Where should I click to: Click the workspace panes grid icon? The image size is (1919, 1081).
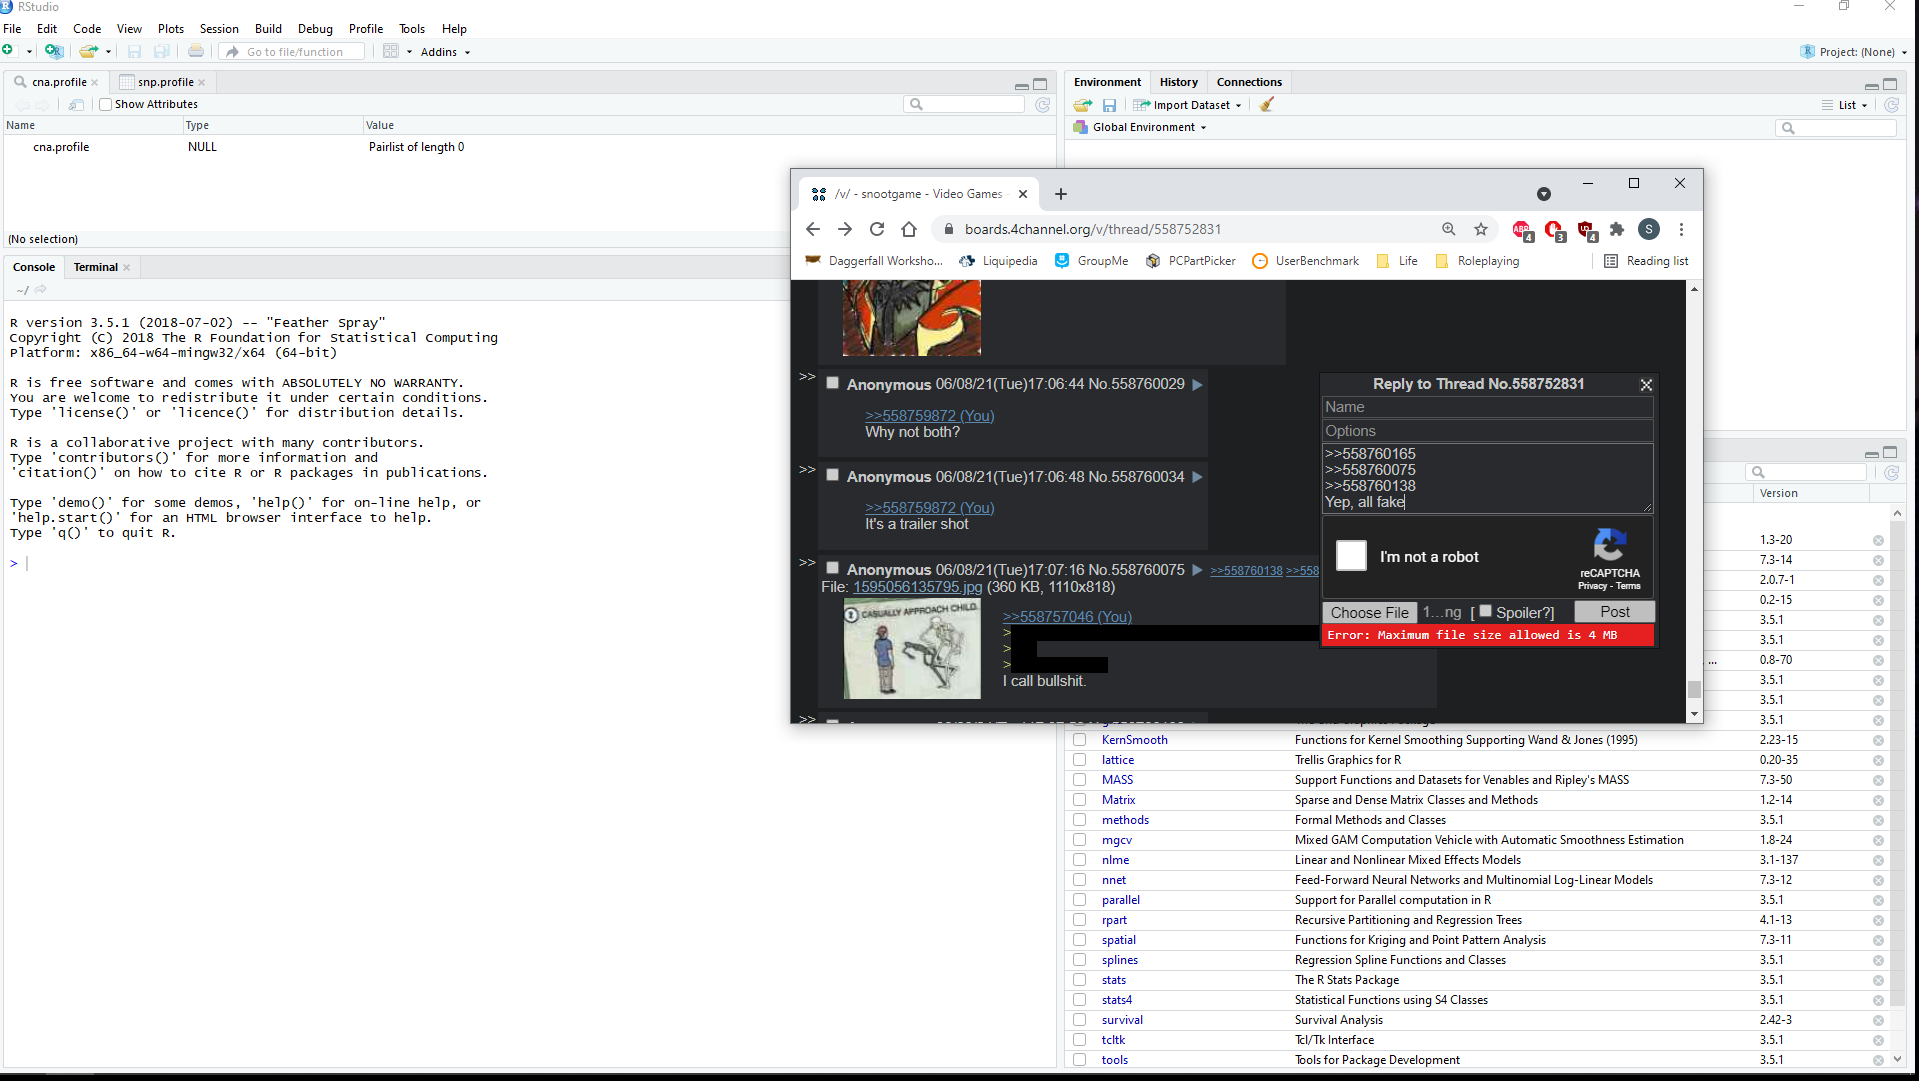(x=391, y=51)
